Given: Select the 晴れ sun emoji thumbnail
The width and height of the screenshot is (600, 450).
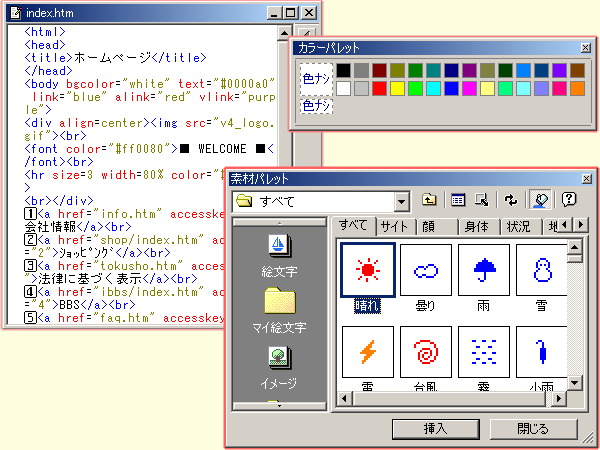Looking at the screenshot, I should click(x=367, y=270).
